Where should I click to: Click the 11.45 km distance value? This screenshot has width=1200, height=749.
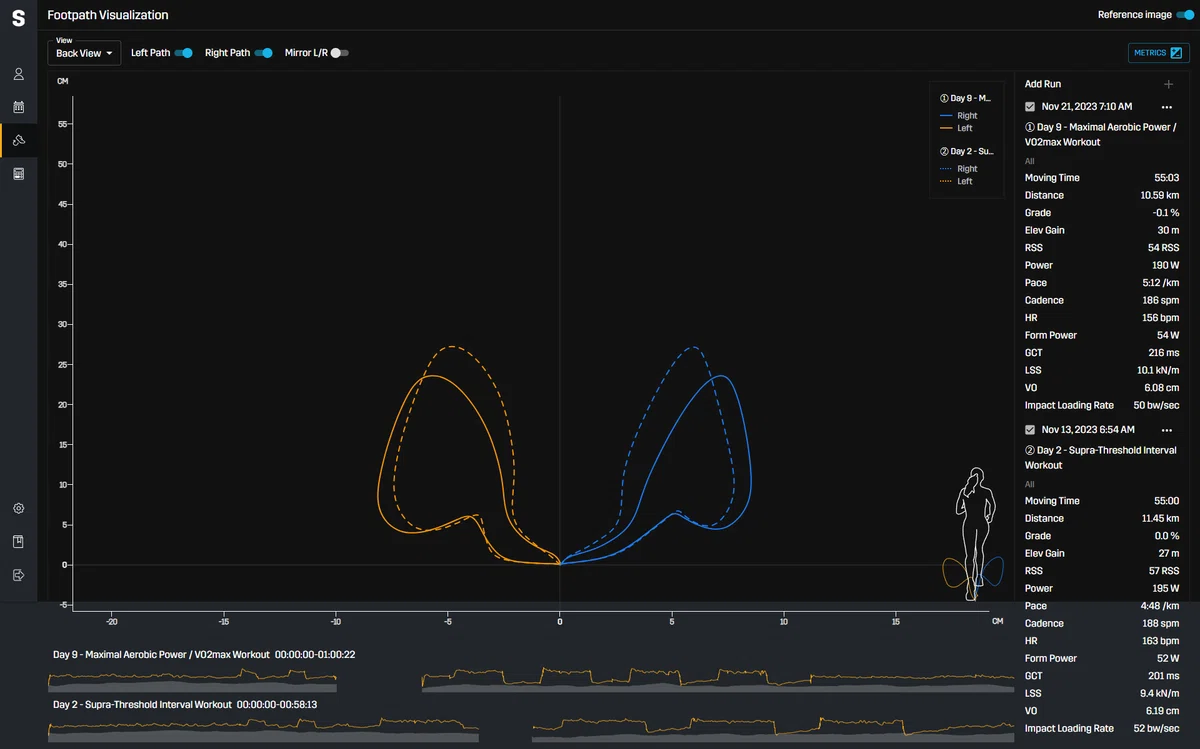pos(1160,518)
